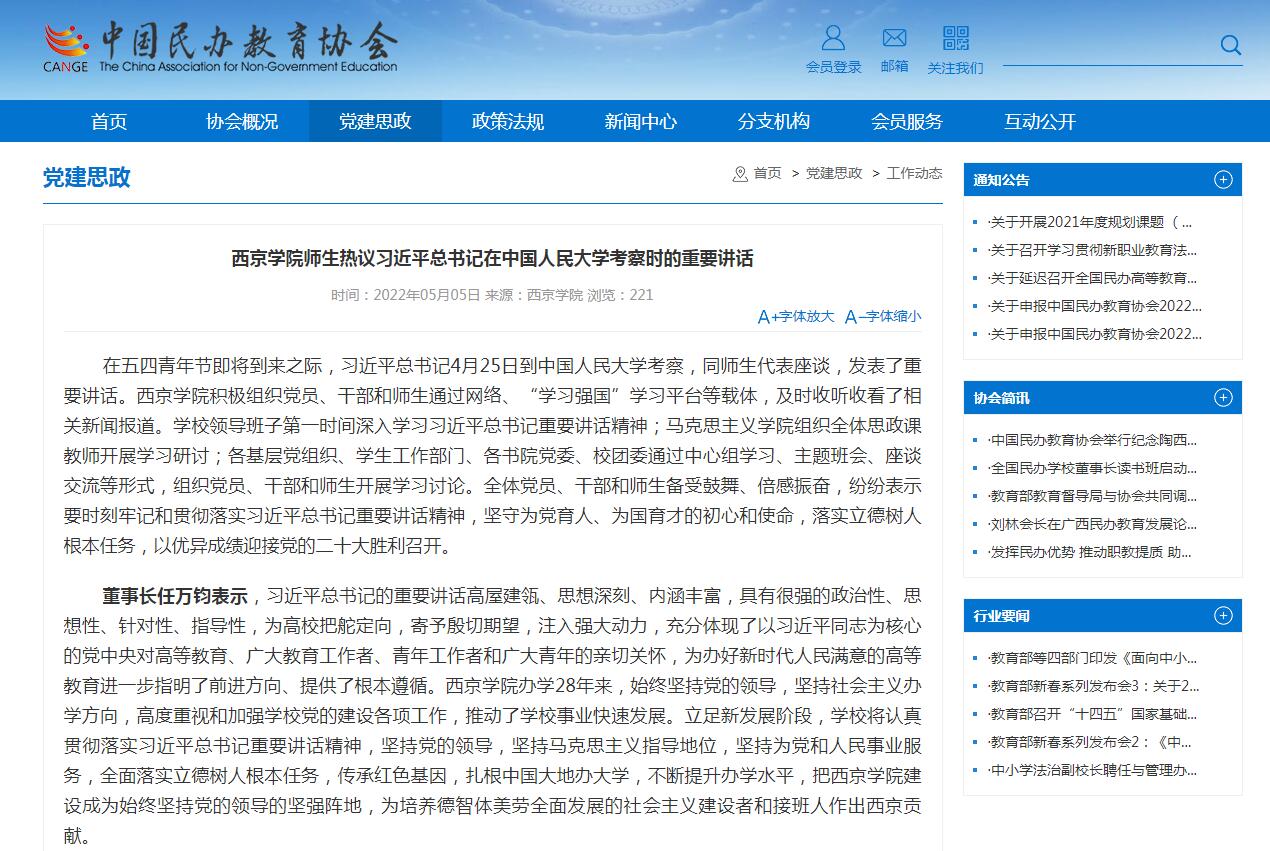
Task: Increase font size with A+字体放大
Action: [x=796, y=316]
